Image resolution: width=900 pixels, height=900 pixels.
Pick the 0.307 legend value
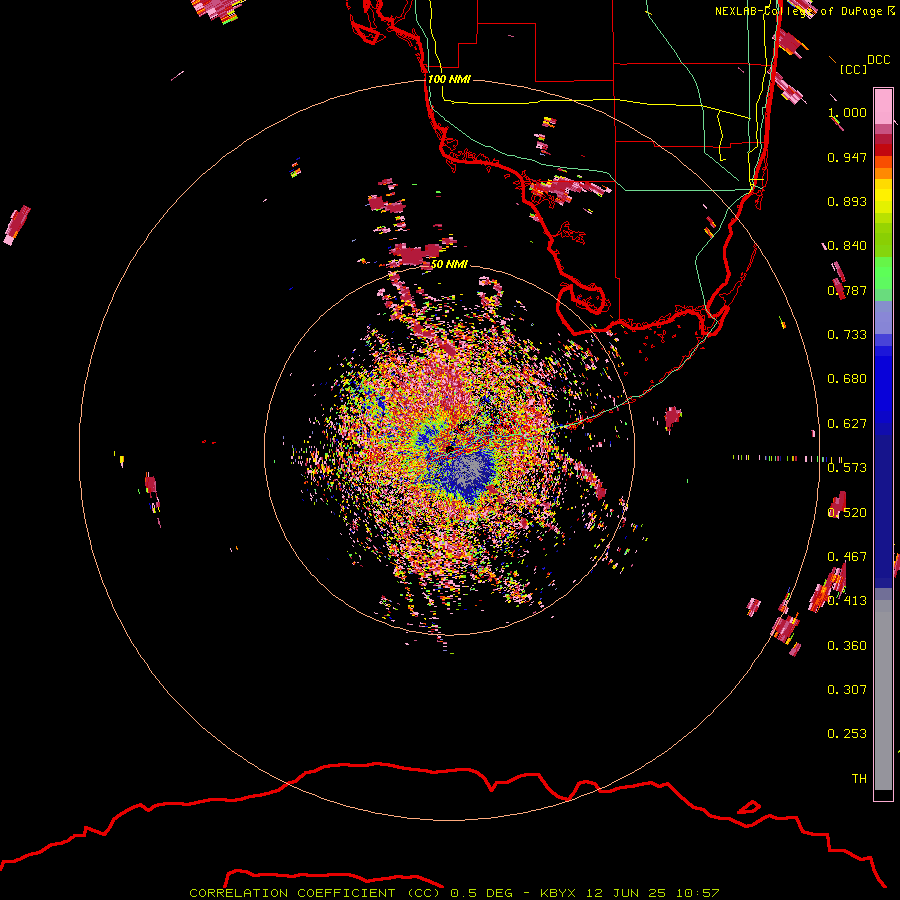tap(847, 690)
